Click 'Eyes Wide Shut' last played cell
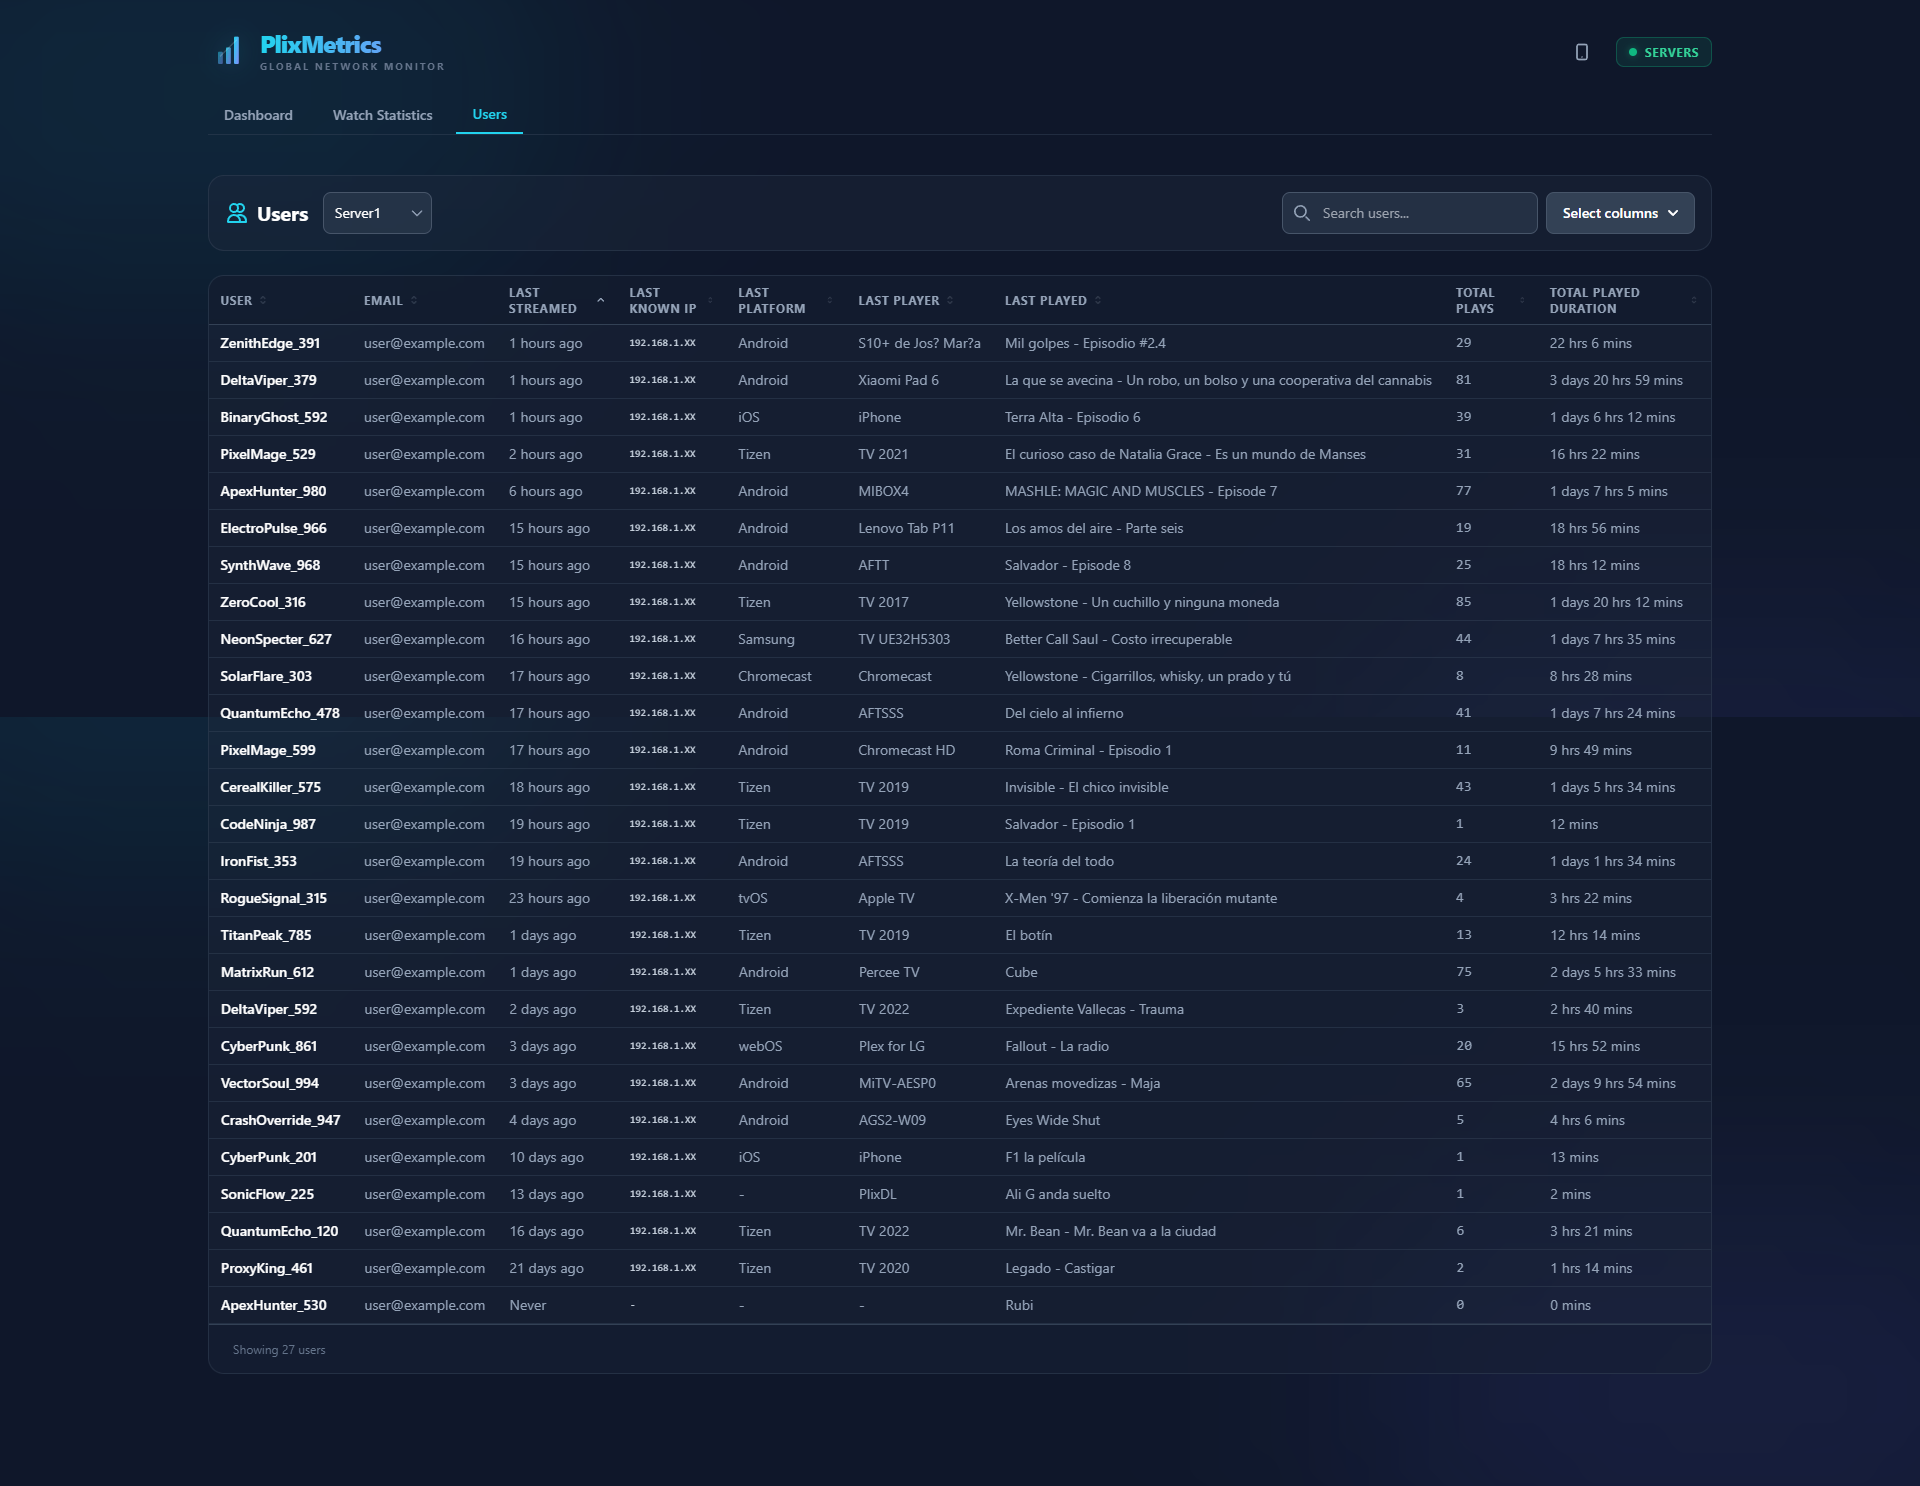This screenshot has height=1486, width=1920. pyautogui.click(x=1052, y=1120)
